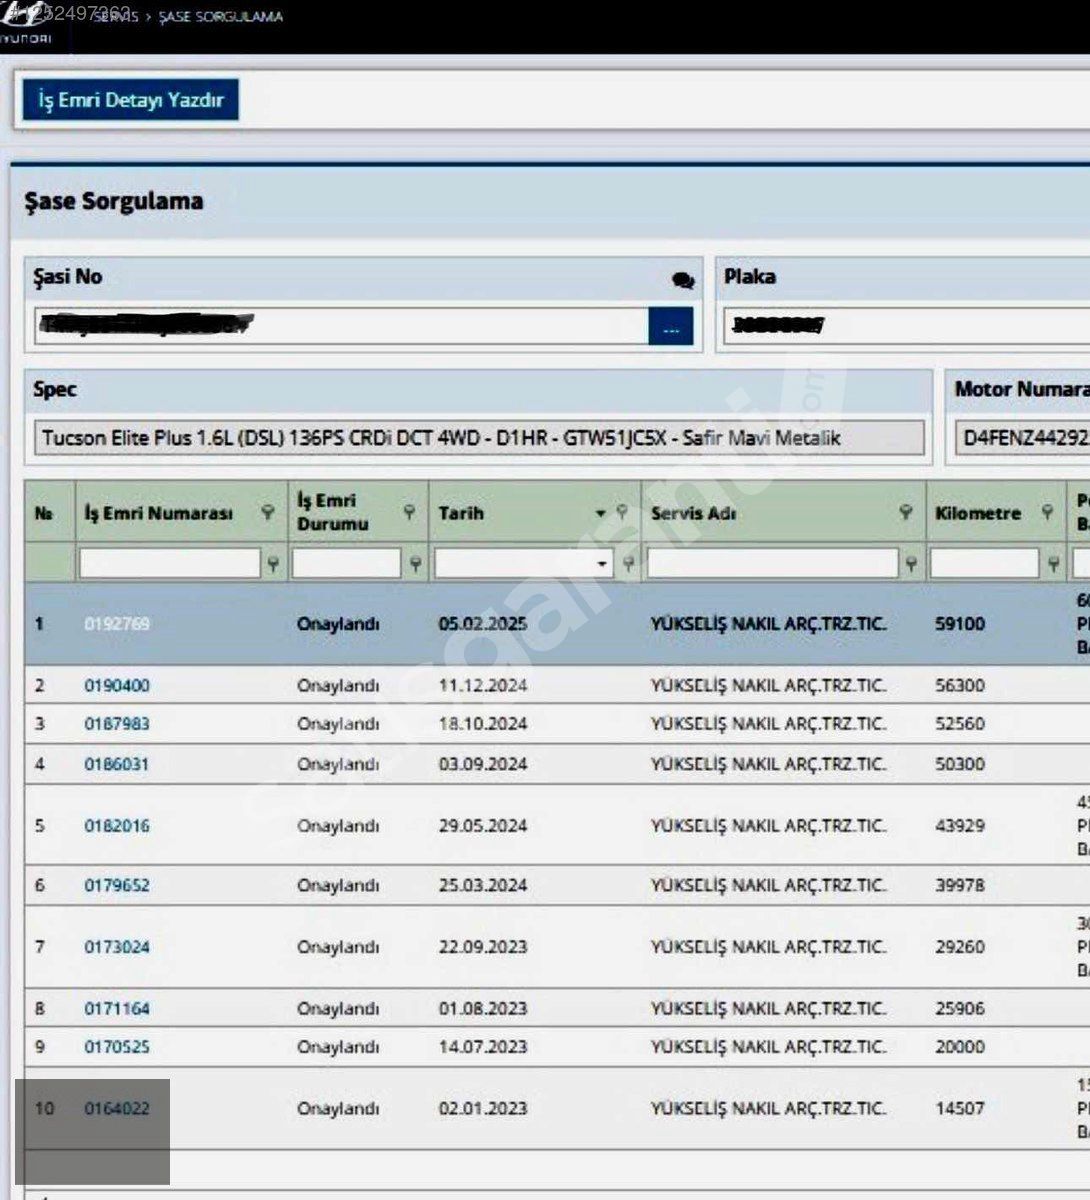1090x1200 pixels.
Task: Select the Spec text field
Action: coord(479,438)
